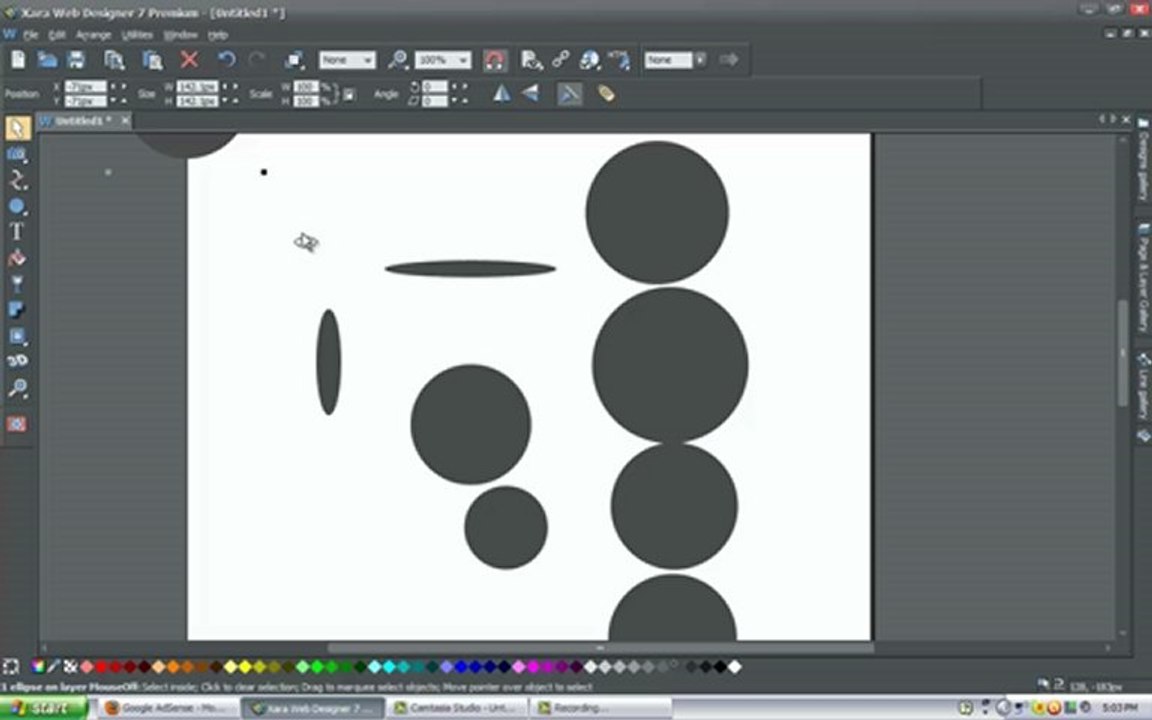The image size is (1152, 720).
Task: Set no colour checker swatch
Action: 71,666
